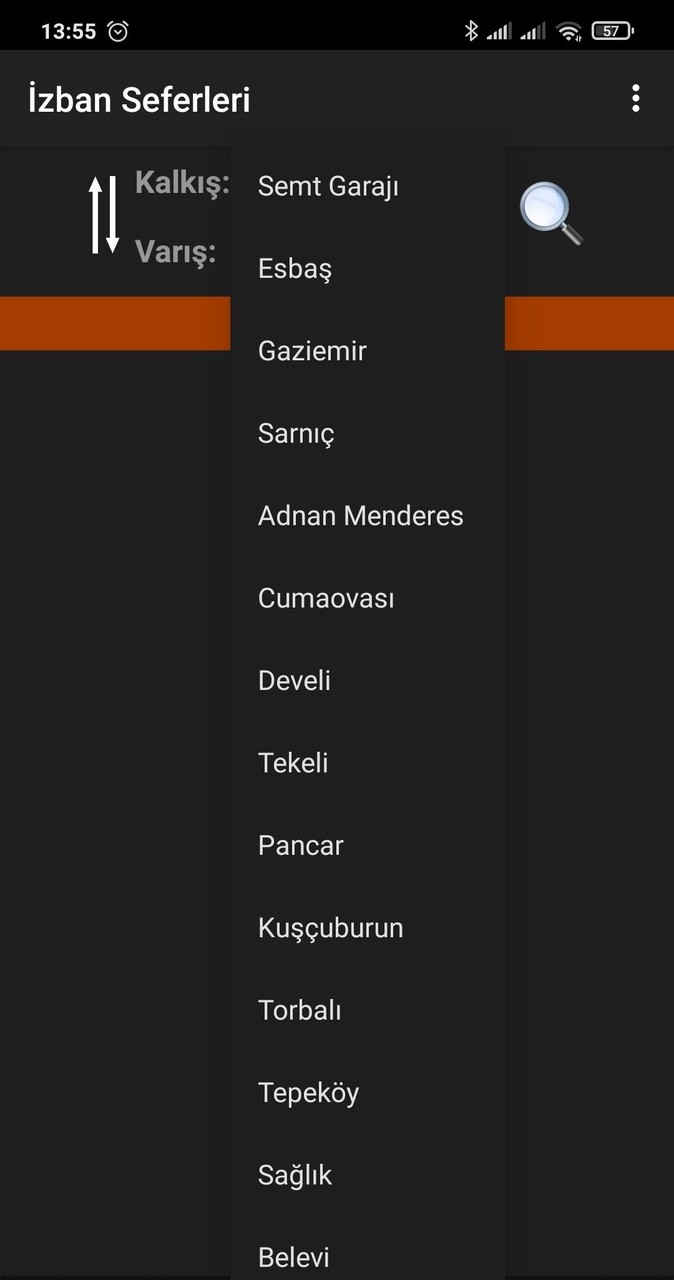Viewport: 674px width, 1280px height.
Task: Tap the signal strength bars icon
Action: click(x=500, y=31)
